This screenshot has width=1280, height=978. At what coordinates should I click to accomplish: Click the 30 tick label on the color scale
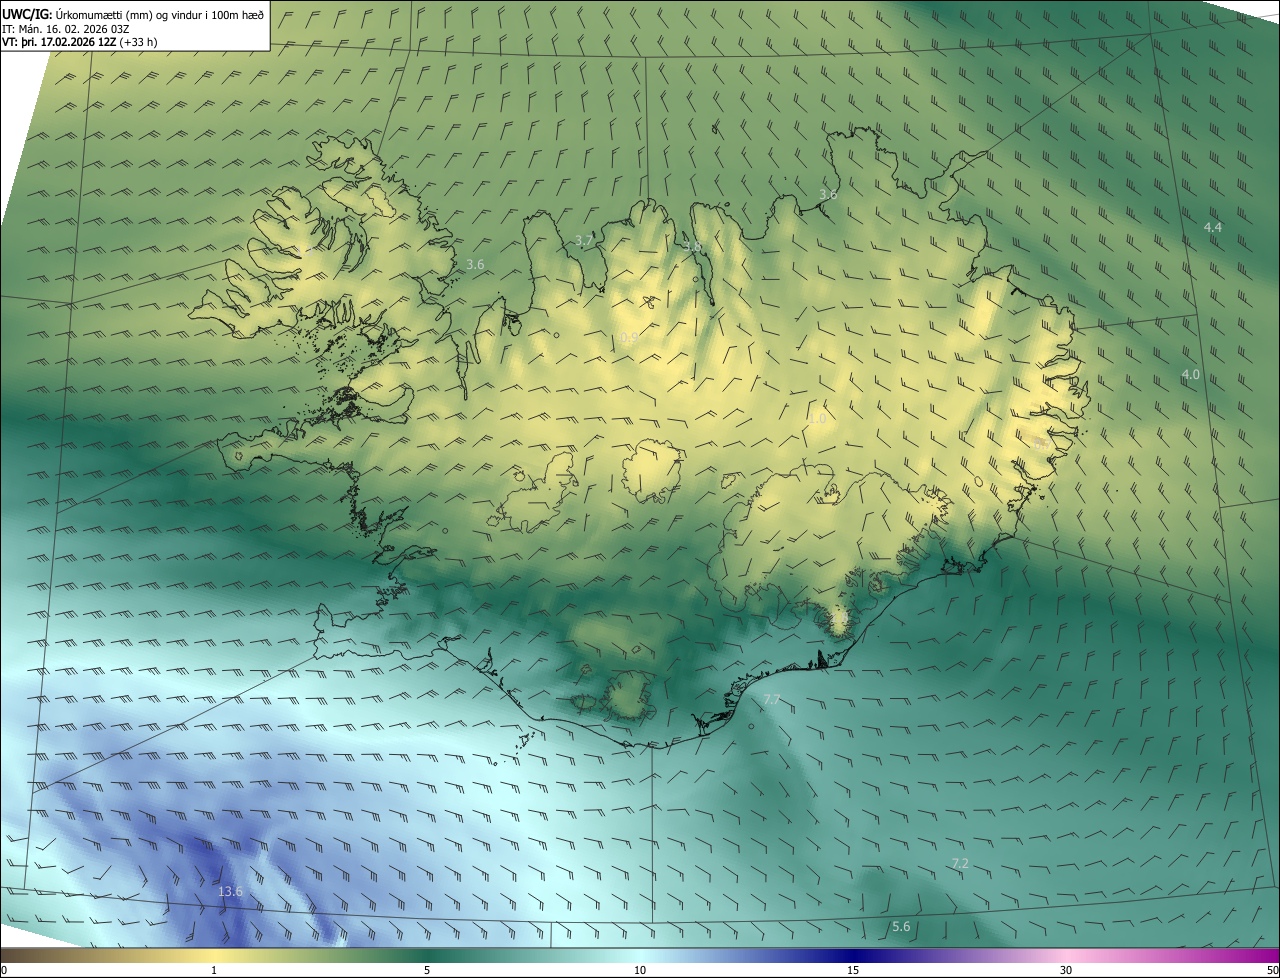1066,970
